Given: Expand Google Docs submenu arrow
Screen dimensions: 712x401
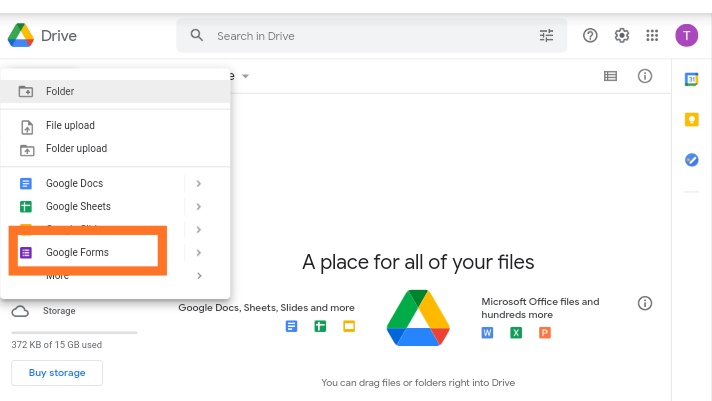Looking at the screenshot, I should coord(198,183).
